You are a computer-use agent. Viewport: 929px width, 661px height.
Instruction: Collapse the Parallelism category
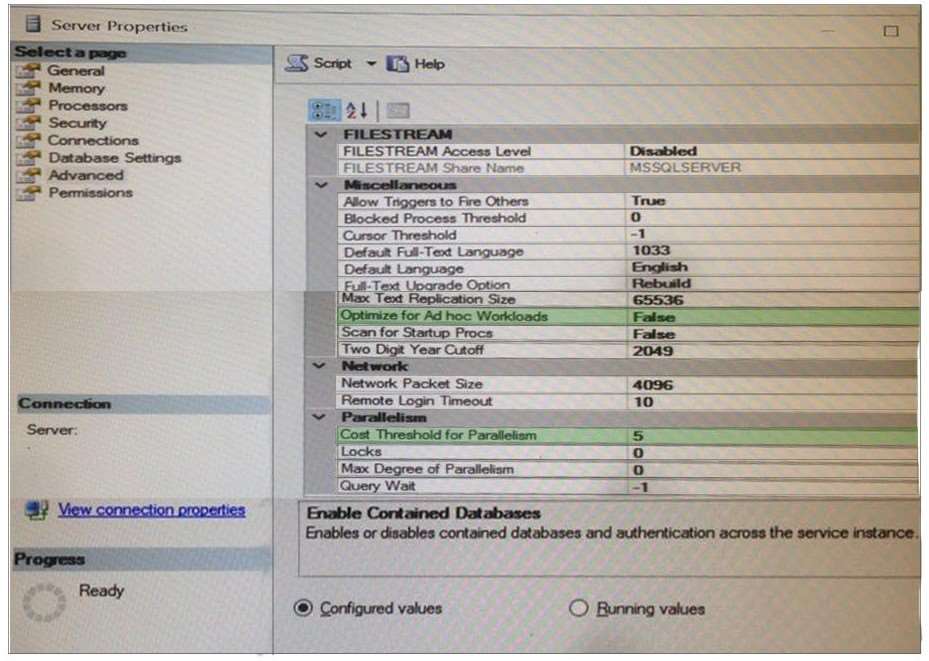(319, 417)
